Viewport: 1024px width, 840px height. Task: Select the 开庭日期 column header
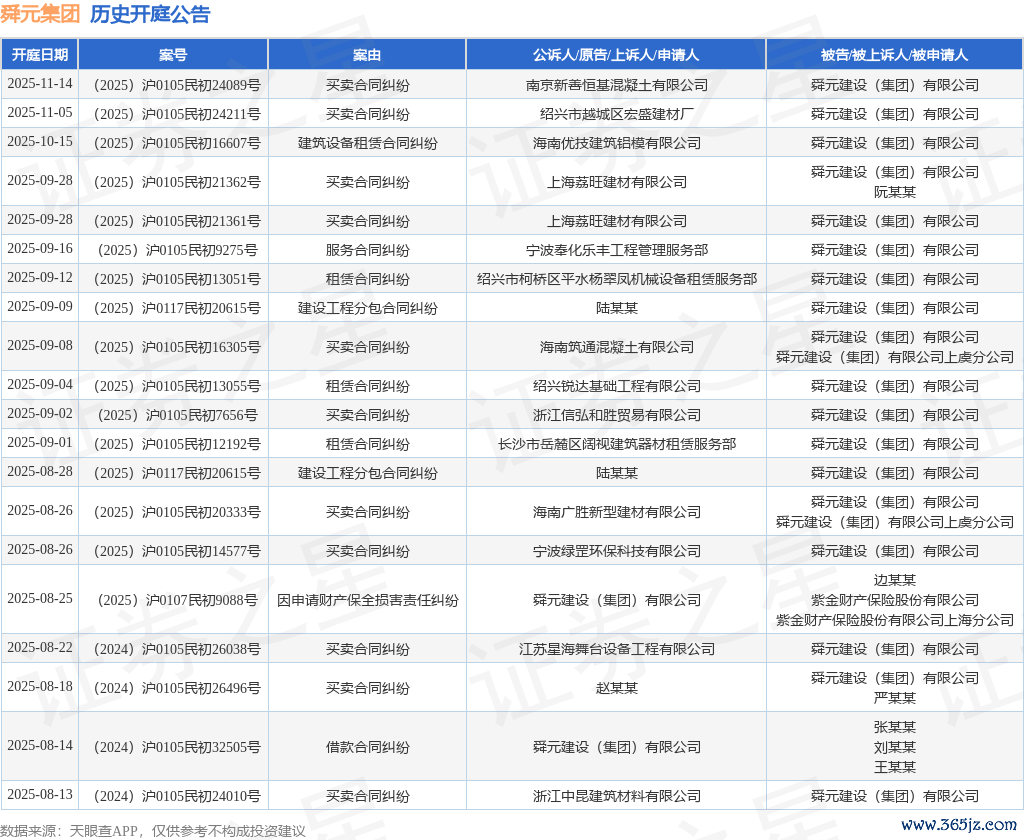(39, 55)
